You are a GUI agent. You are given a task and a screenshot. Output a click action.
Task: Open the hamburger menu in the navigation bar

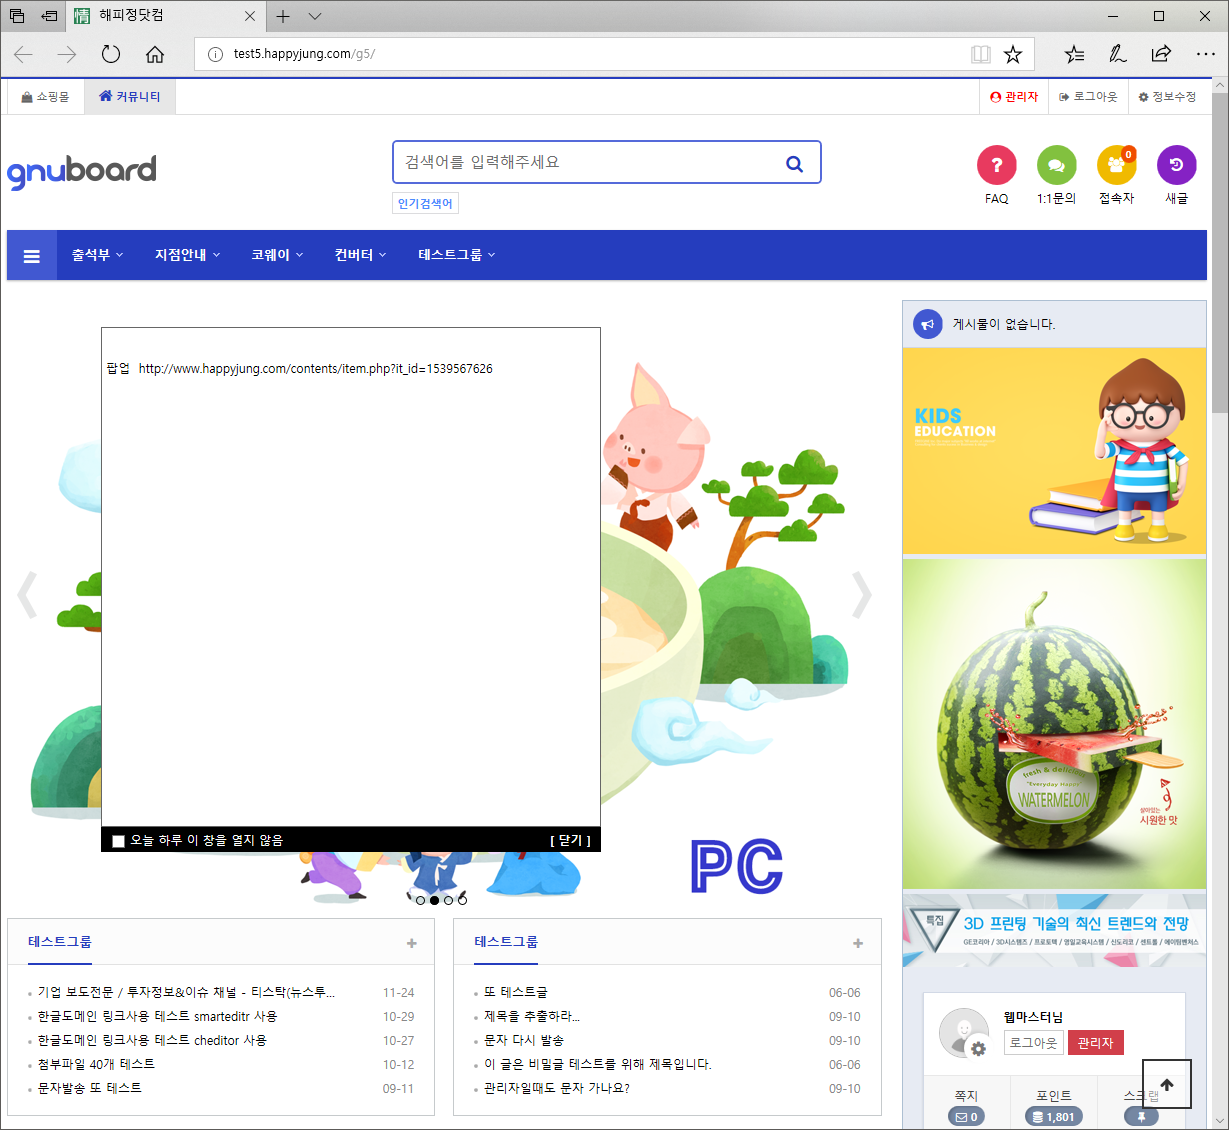coord(31,255)
